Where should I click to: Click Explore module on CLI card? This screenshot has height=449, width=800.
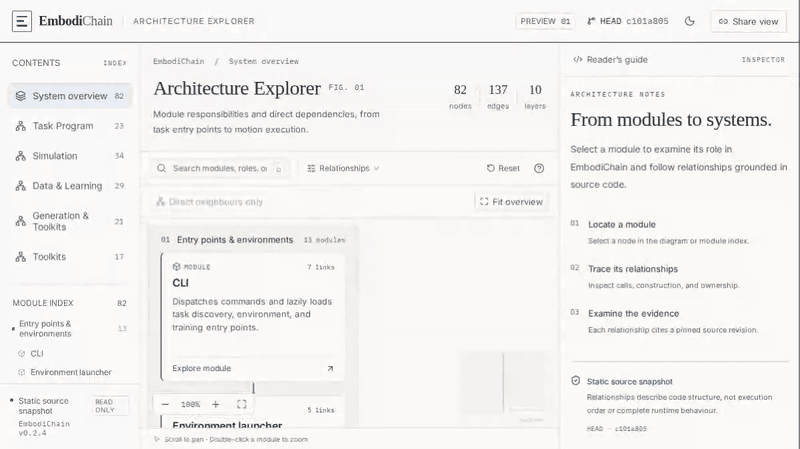(x=202, y=368)
